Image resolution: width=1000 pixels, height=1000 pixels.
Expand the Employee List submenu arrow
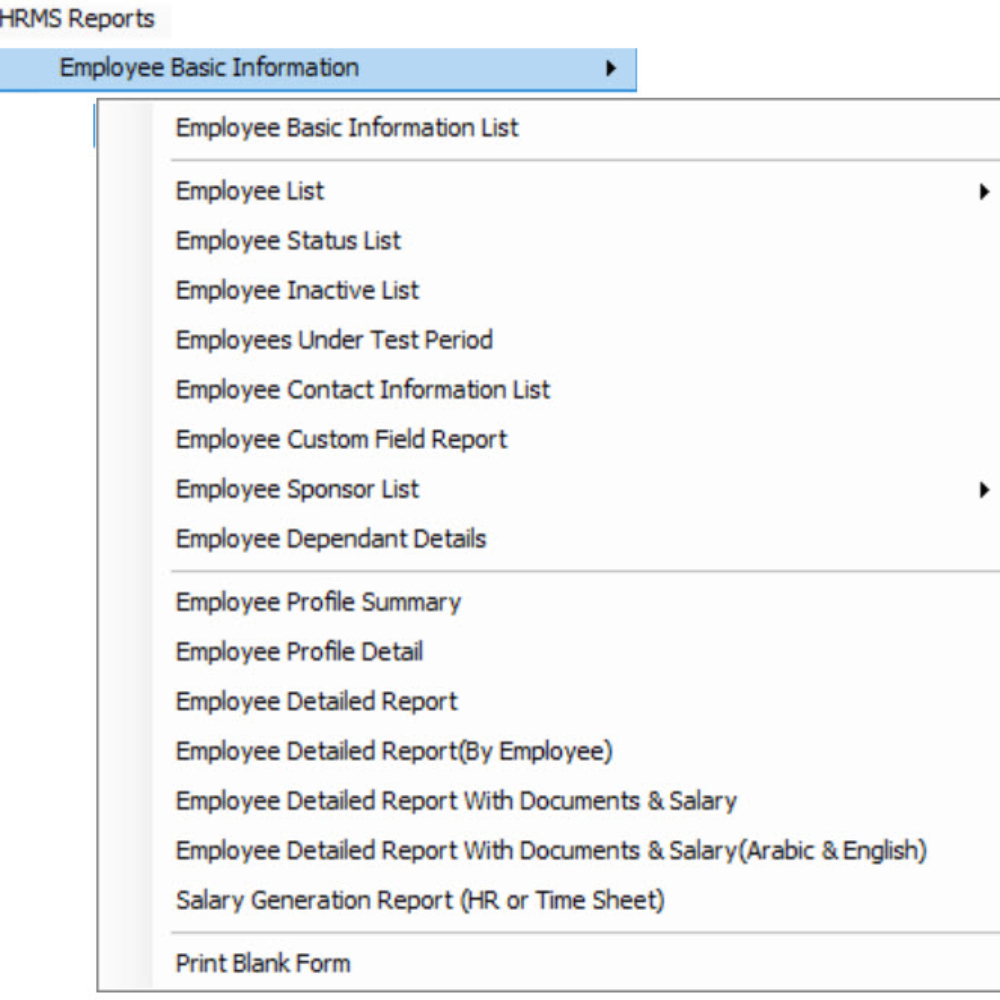tap(984, 191)
